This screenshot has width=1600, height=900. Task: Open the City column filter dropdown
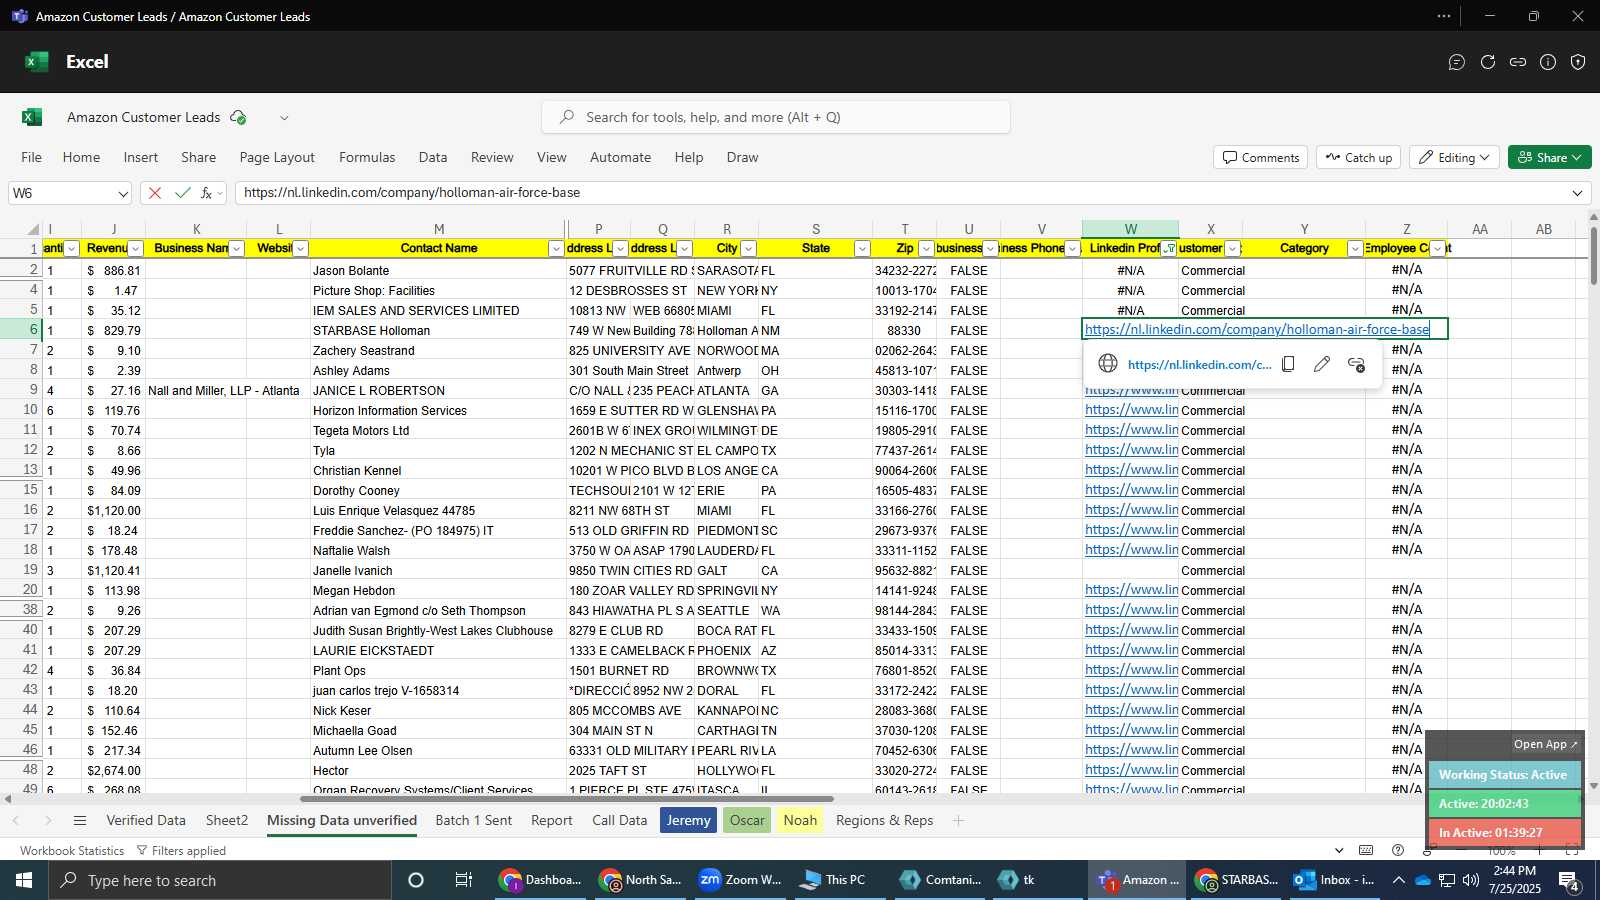(749, 249)
